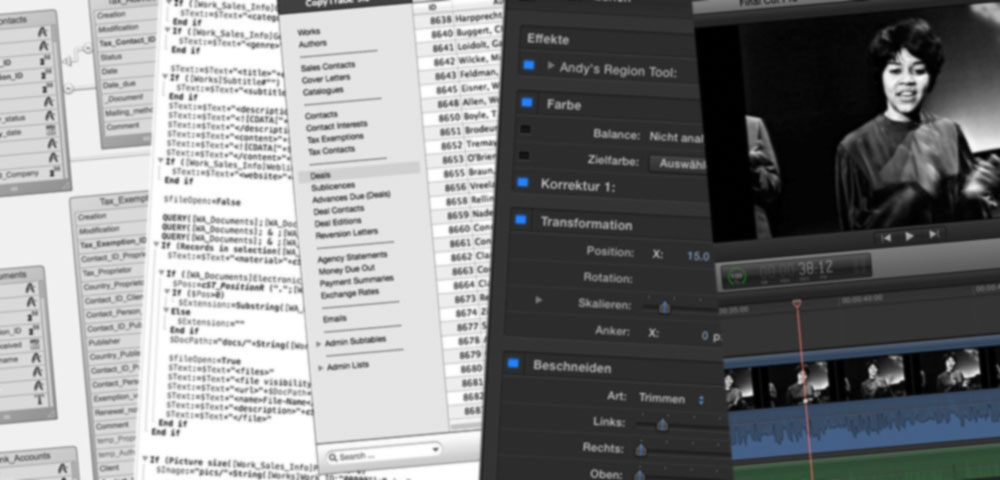
Task: Click the magnifier icon in the Search box
Action: click(333, 457)
